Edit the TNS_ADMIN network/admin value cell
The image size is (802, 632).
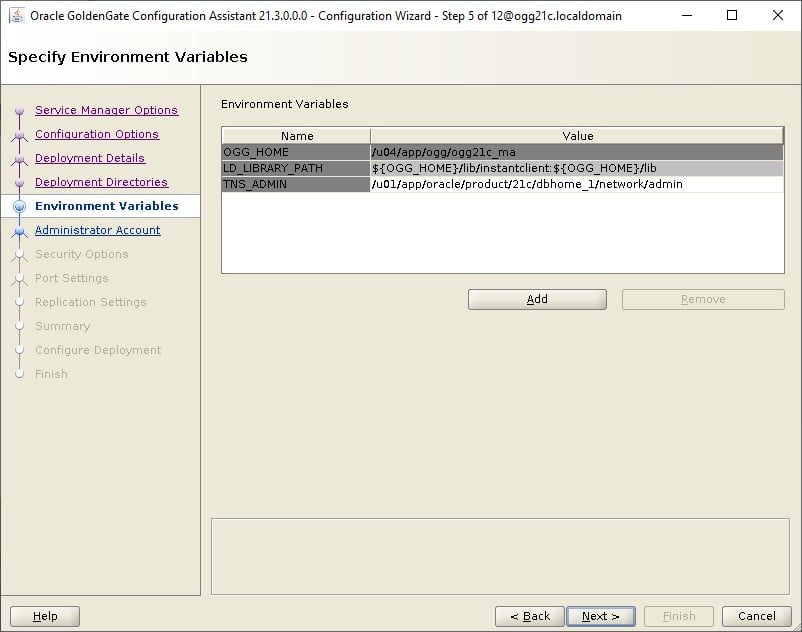click(x=577, y=184)
